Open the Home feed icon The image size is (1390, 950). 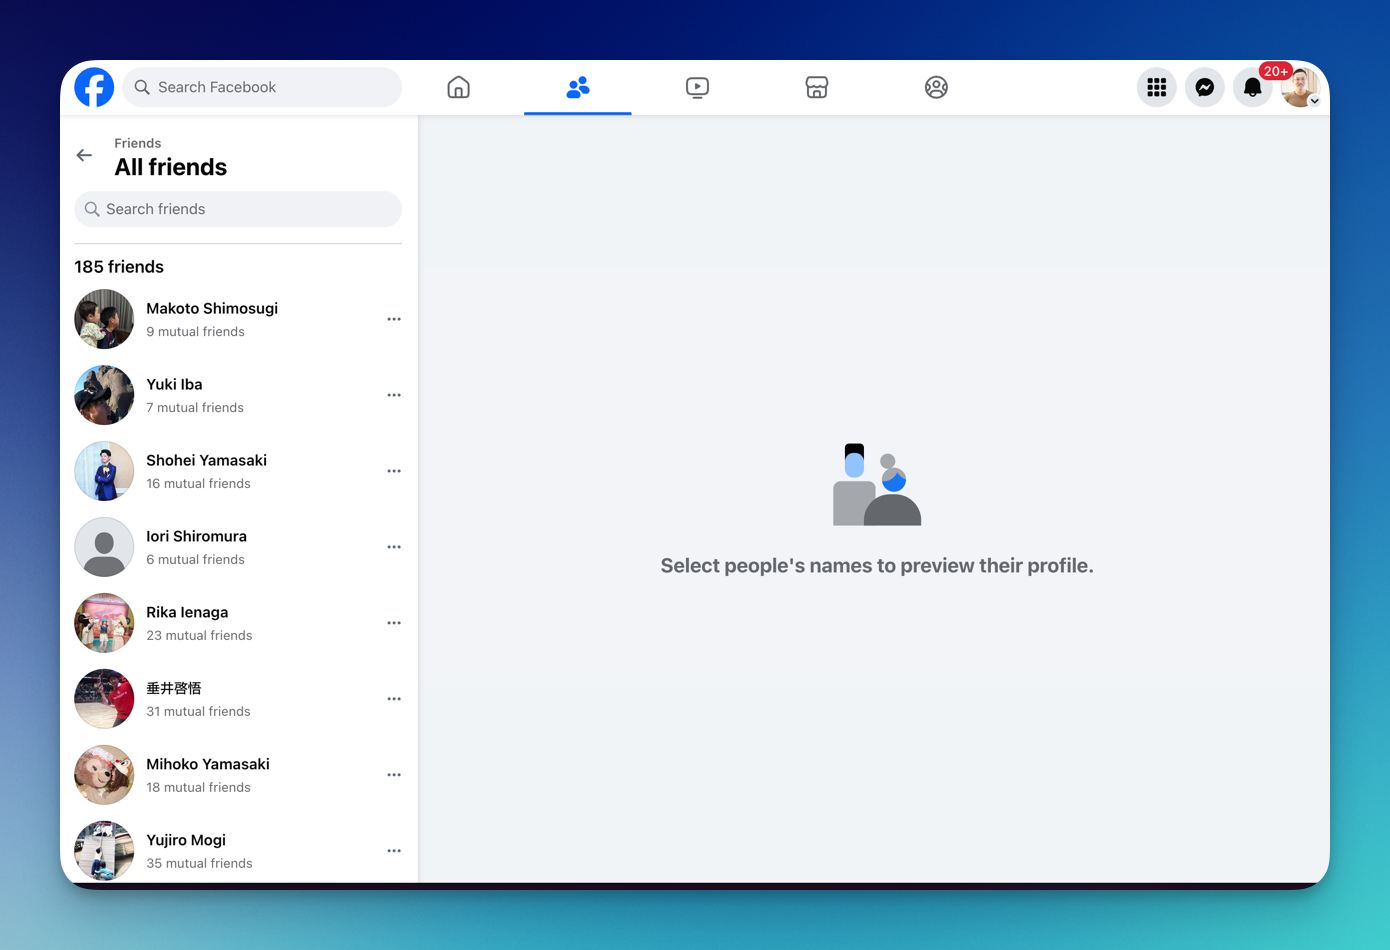458,87
